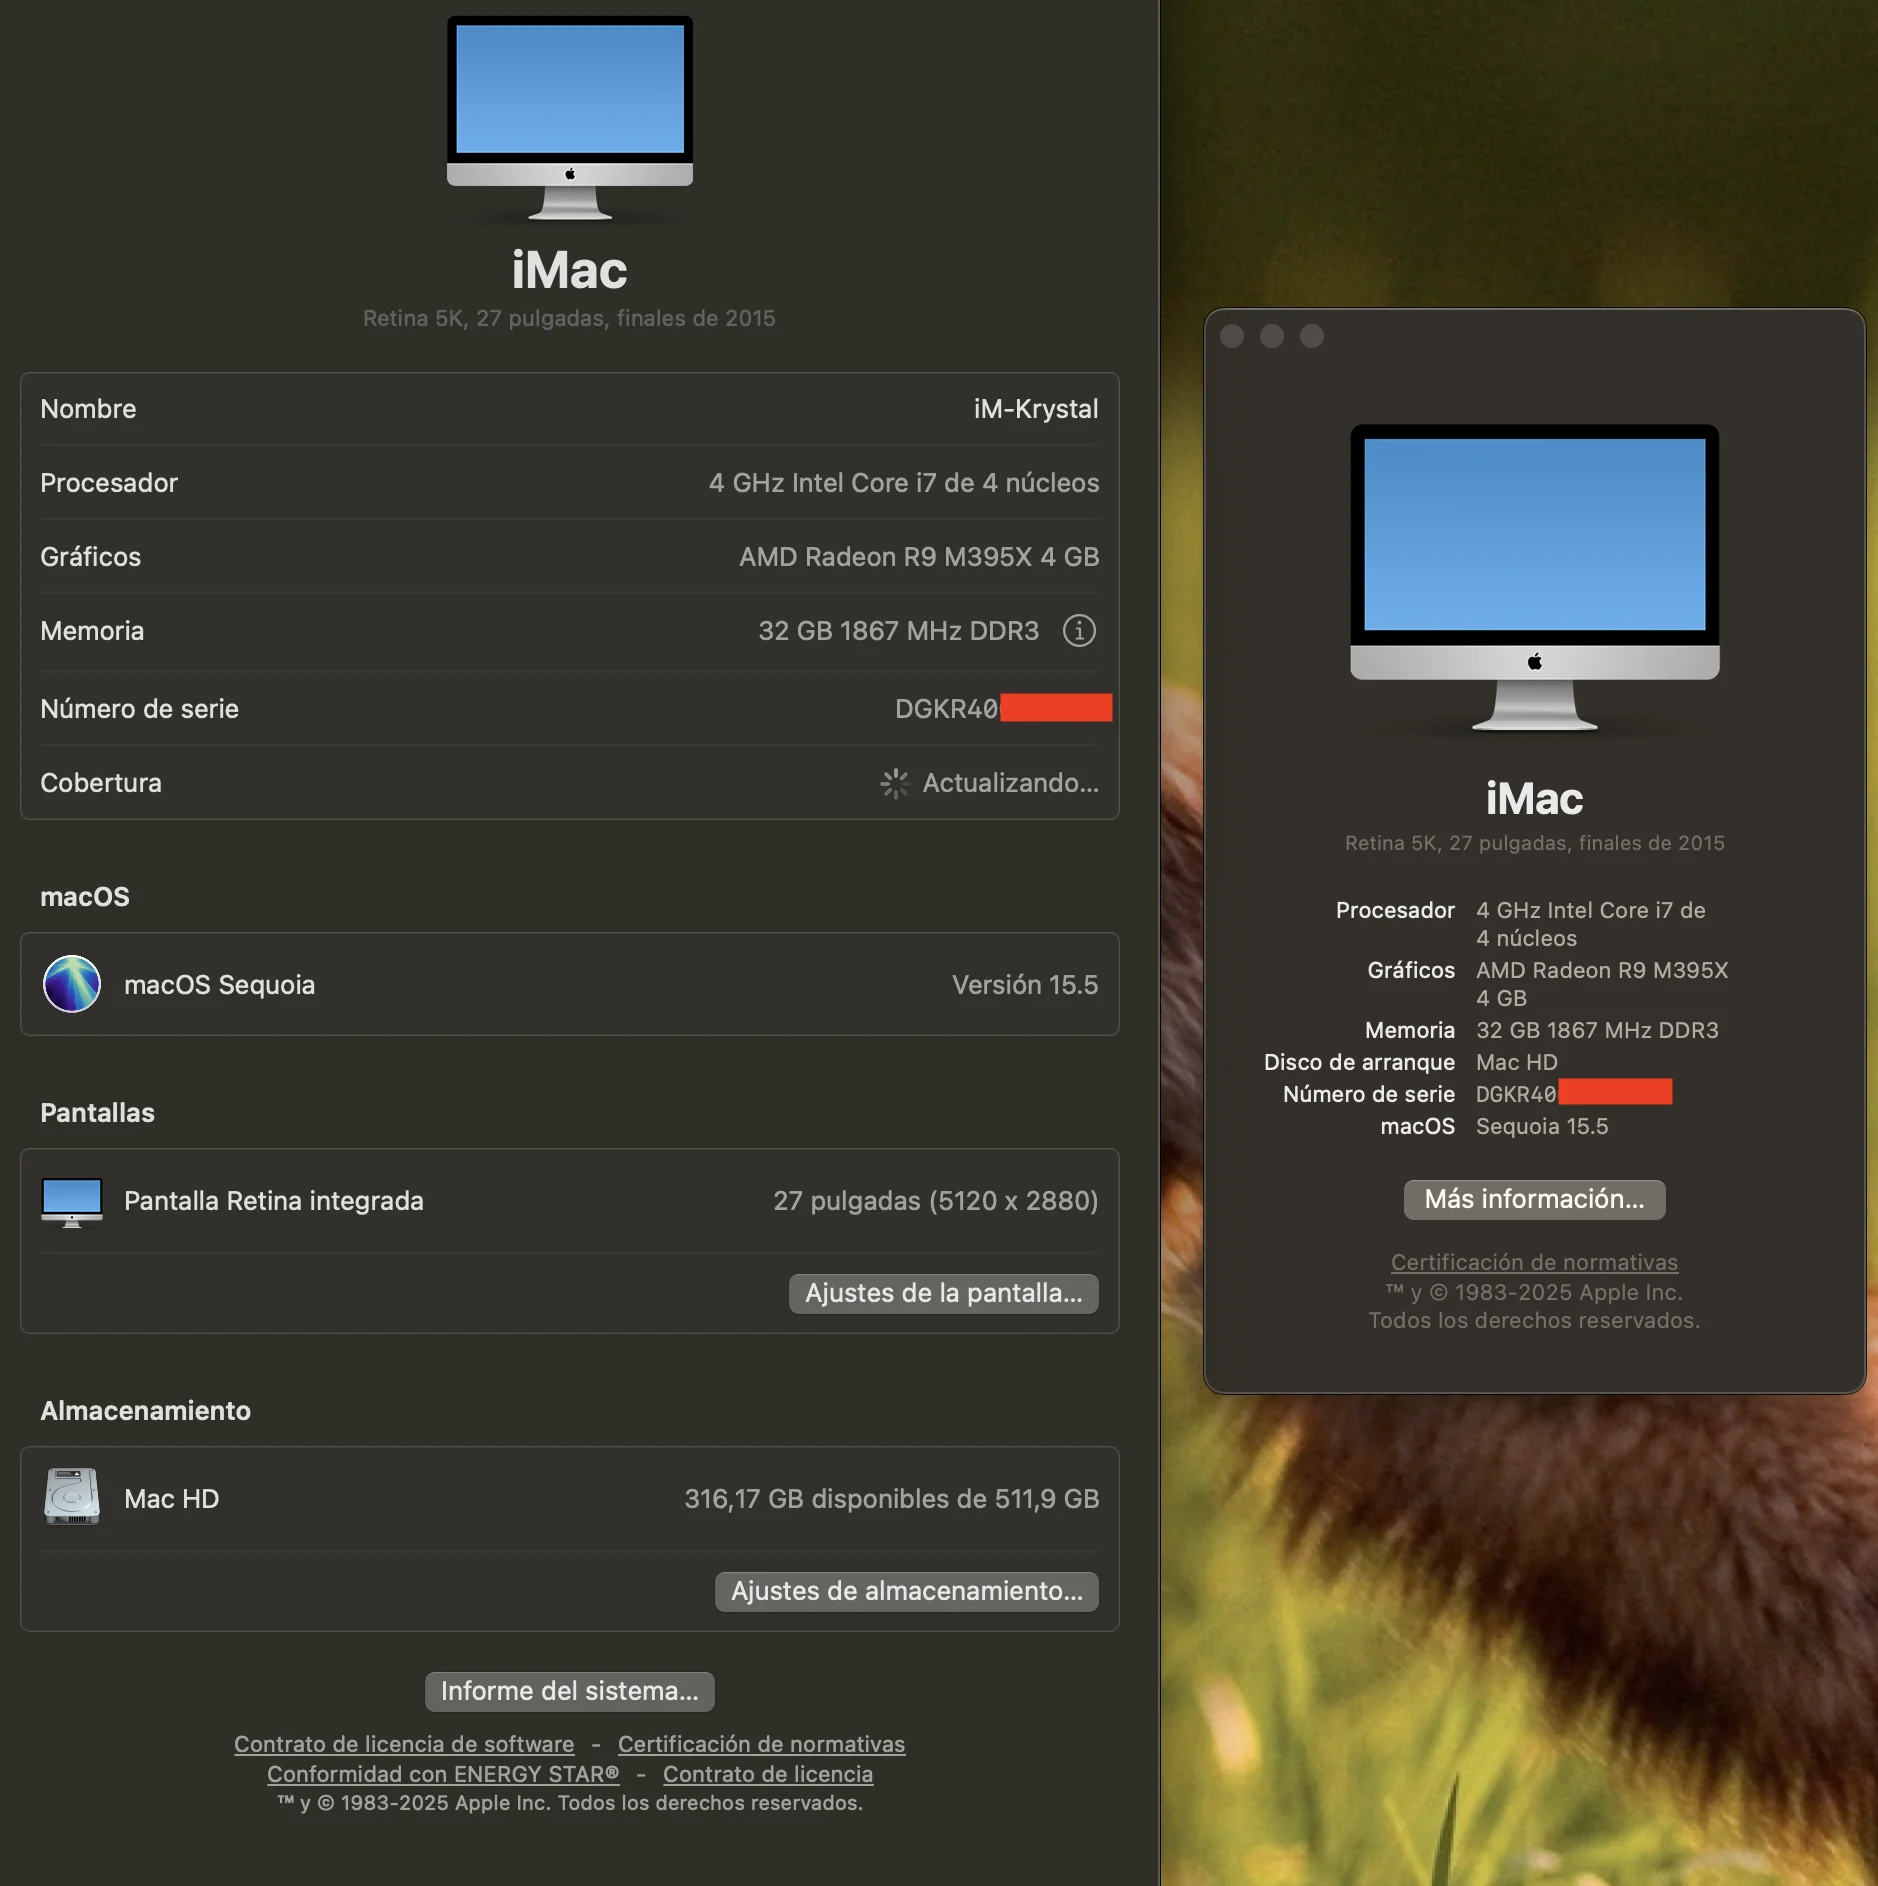Click the Cobertura updating spinner
Viewport: 1878px width, 1886px height.
(x=895, y=783)
